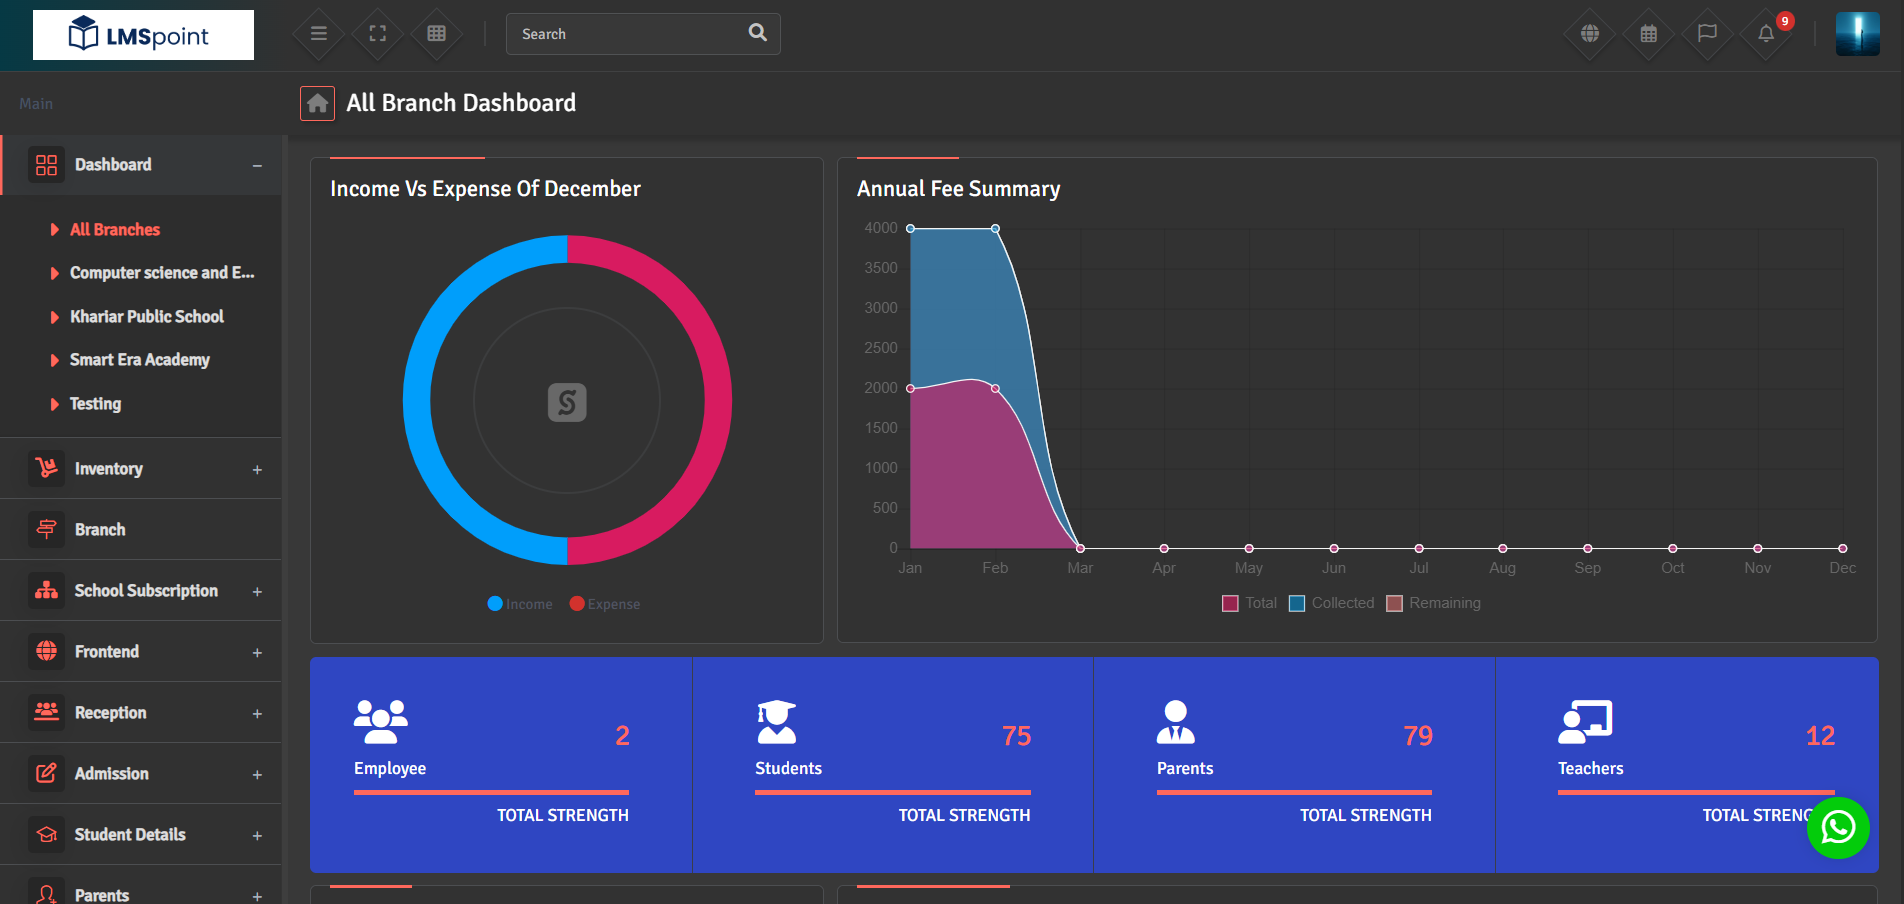Screen dimensions: 1904x904
Task: Toggle Expense legend in donut chart
Action: click(x=605, y=604)
